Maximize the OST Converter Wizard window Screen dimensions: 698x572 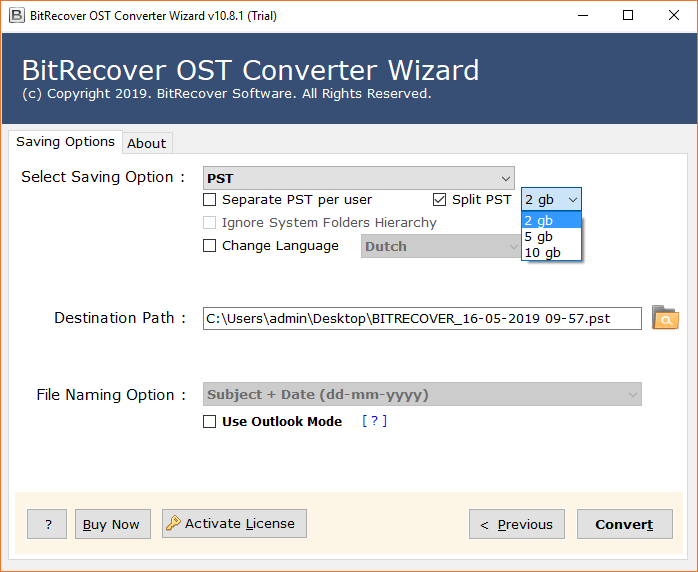(x=627, y=15)
